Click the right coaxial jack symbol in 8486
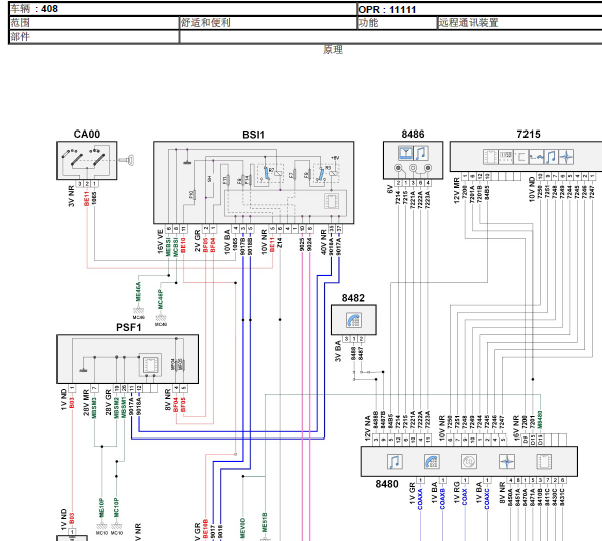Image resolution: width=602 pixels, height=541 pixels. (428, 168)
